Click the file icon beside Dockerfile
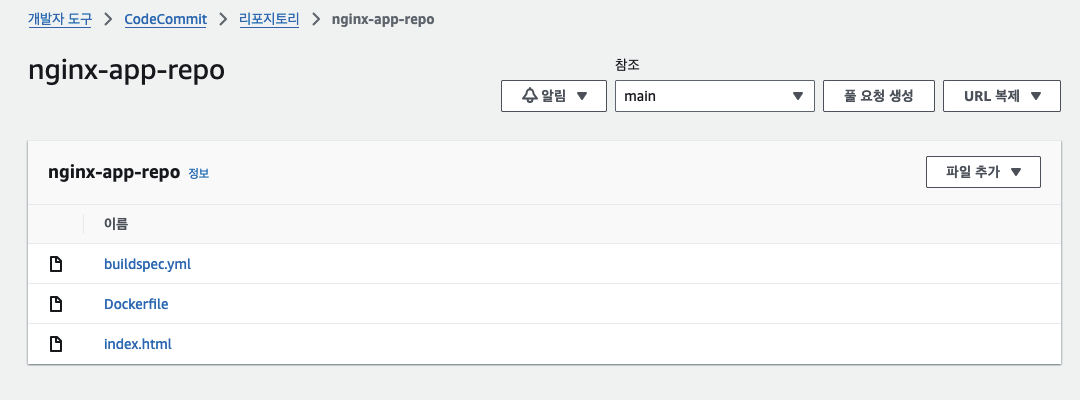This screenshot has width=1080, height=400. [56, 304]
